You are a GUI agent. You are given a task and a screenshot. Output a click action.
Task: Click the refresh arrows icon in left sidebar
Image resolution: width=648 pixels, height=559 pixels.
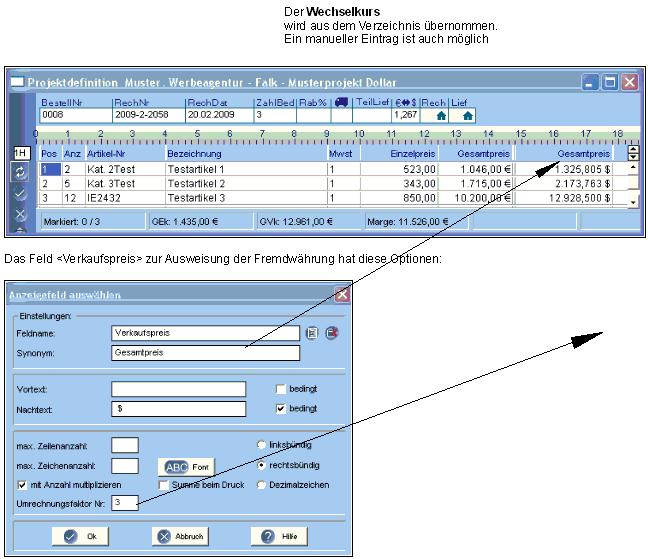[x=19, y=173]
